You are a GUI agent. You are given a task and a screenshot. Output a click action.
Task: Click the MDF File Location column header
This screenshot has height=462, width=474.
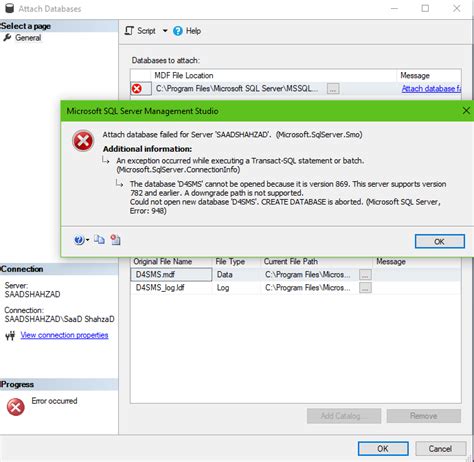tap(274, 75)
